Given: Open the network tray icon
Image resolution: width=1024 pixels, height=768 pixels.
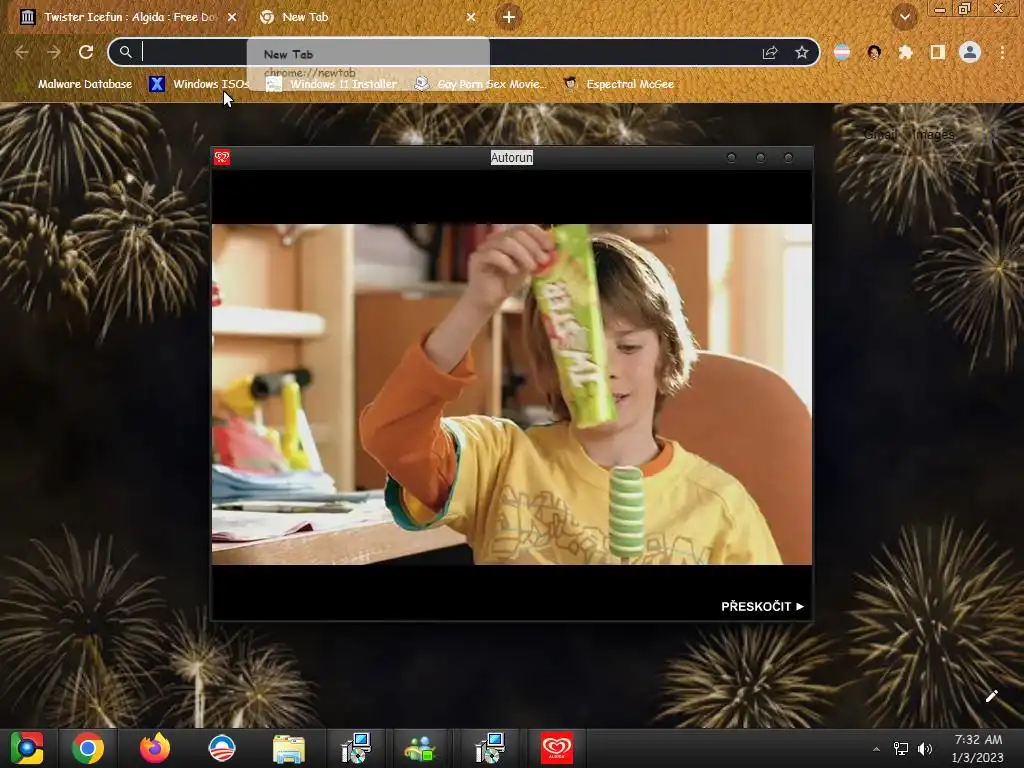Looking at the screenshot, I should point(901,749).
